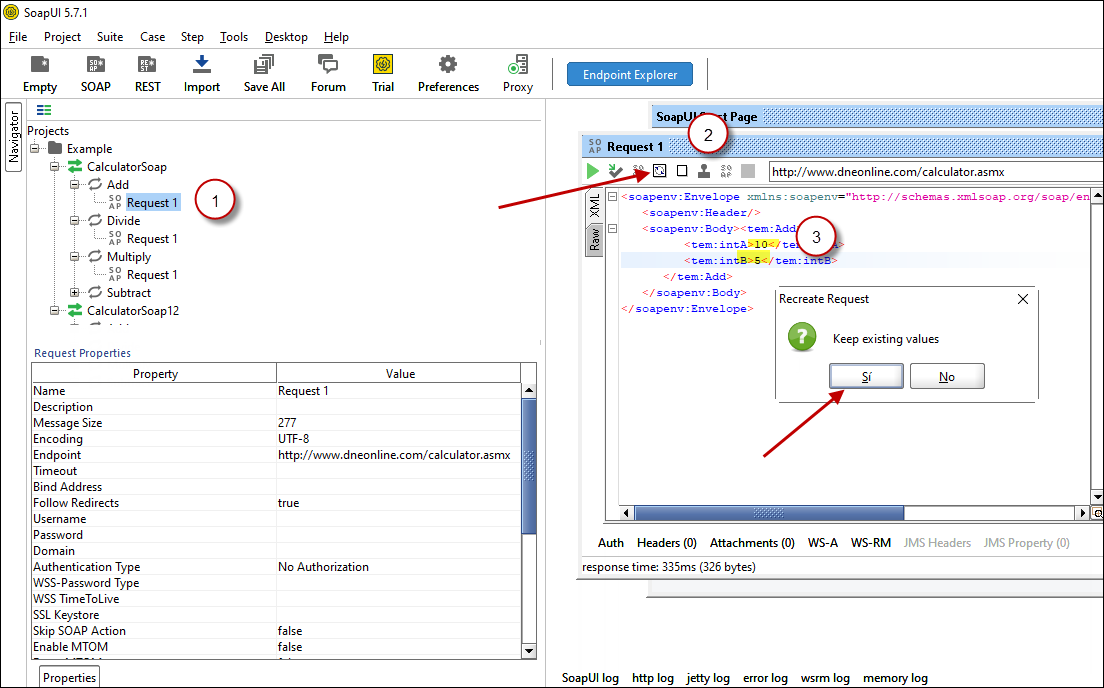Show the error log
The height and width of the screenshot is (688, 1104).
[765, 677]
